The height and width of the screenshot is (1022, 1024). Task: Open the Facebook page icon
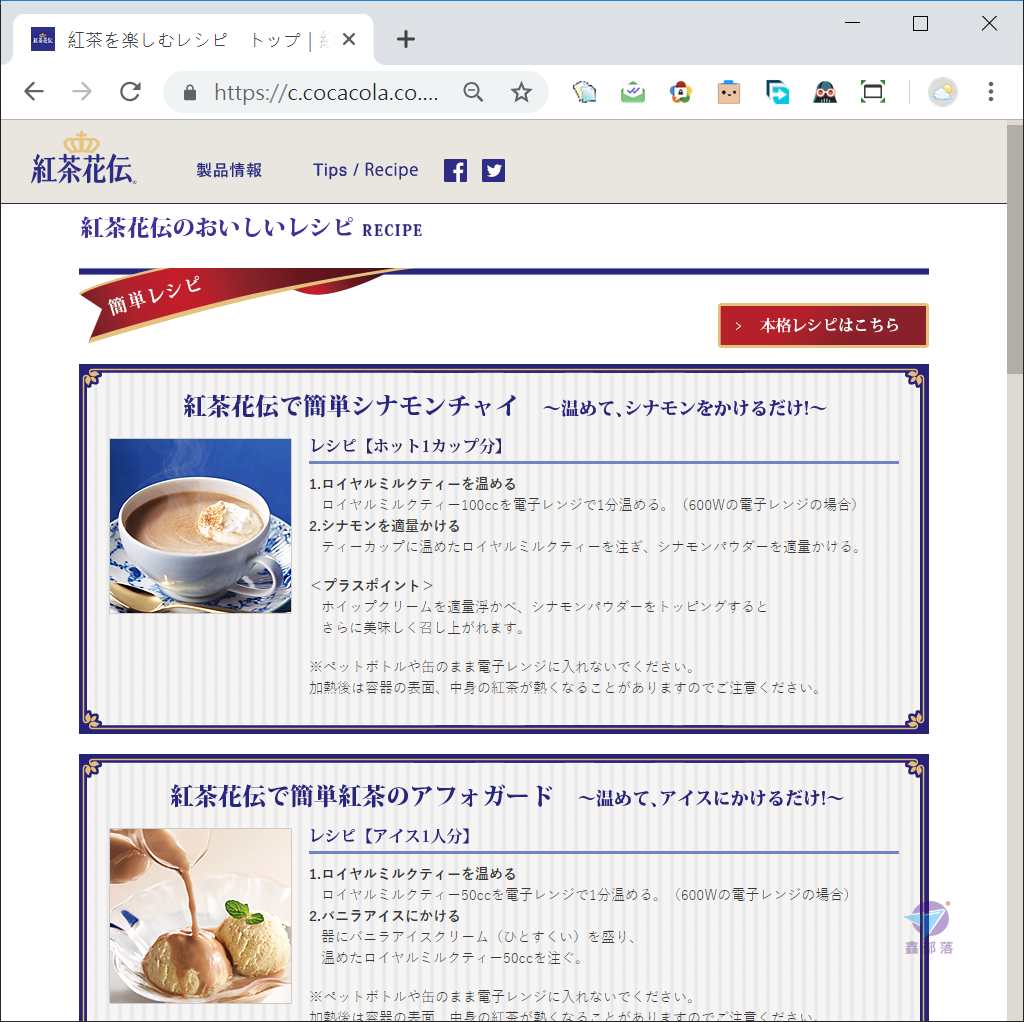click(x=455, y=170)
